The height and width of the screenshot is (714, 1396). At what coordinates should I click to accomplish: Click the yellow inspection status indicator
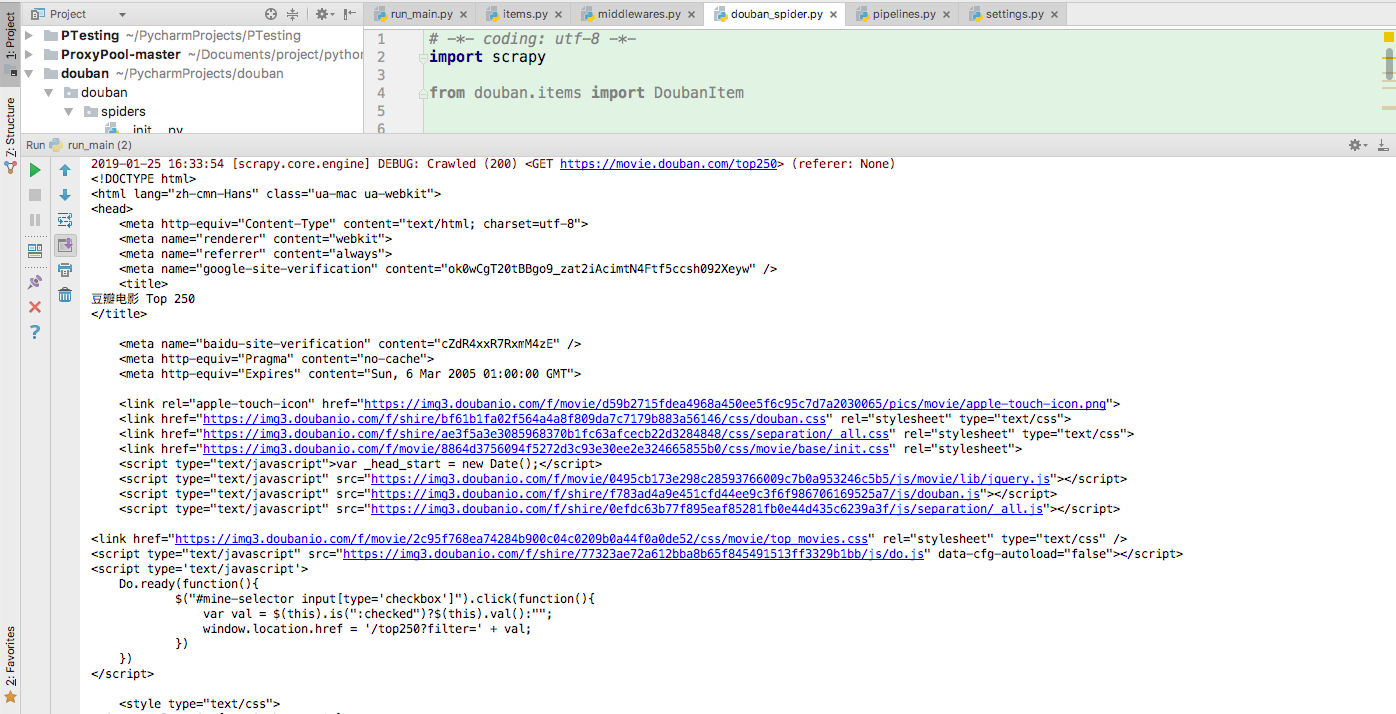(1388, 36)
